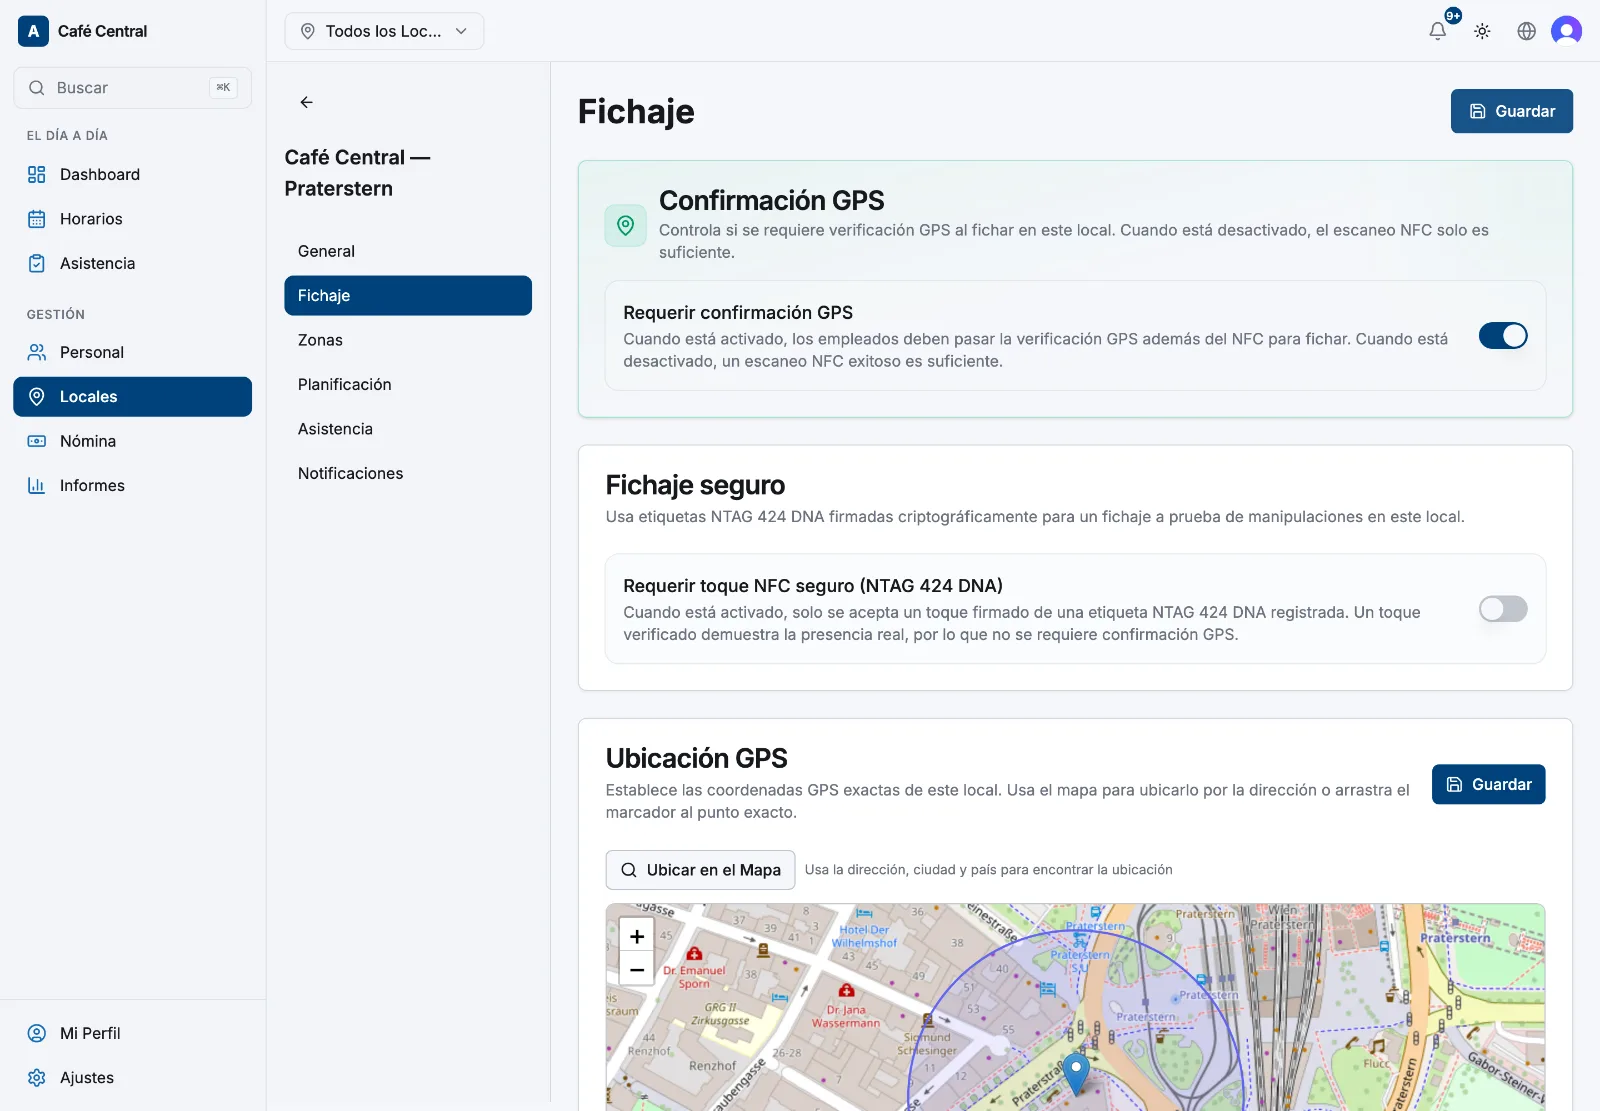Image resolution: width=1600 pixels, height=1111 pixels.
Task: Go to Asistencia in main sidebar
Action: [x=132, y=263]
